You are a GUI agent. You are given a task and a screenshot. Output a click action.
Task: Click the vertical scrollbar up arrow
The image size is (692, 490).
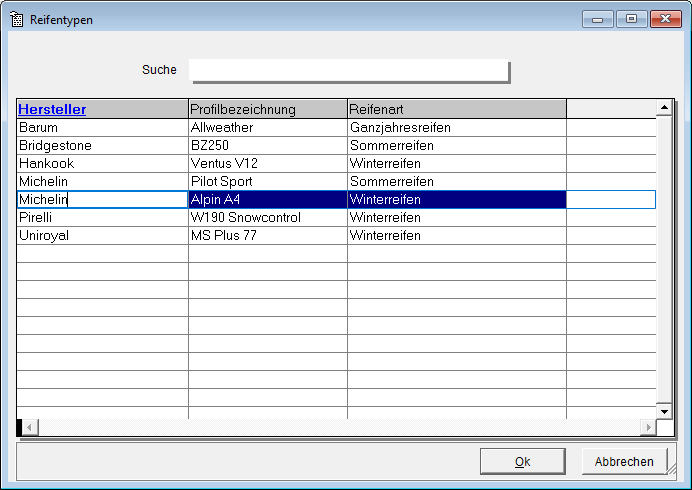(x=664, y=107)
